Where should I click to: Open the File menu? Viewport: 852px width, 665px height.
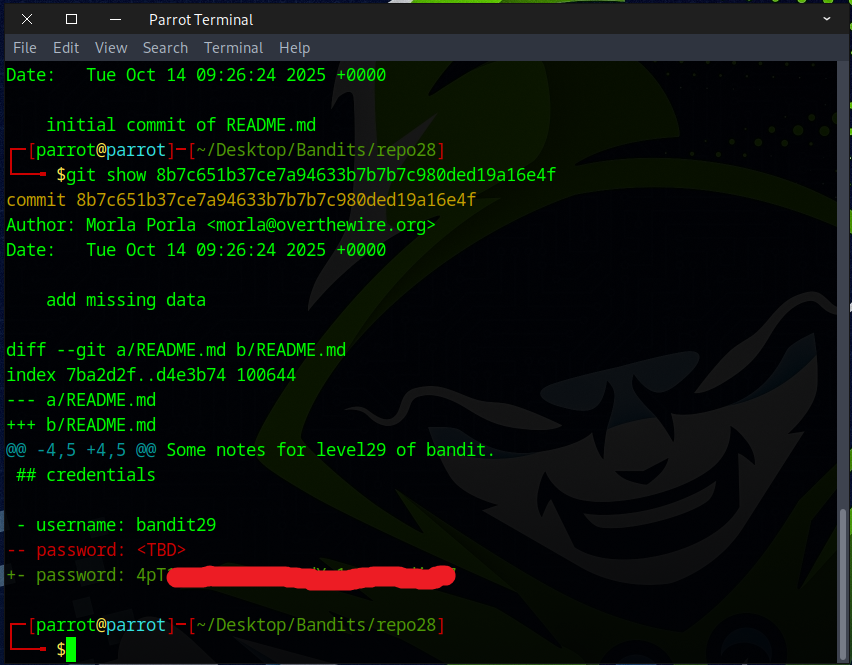tap(24, 48)
